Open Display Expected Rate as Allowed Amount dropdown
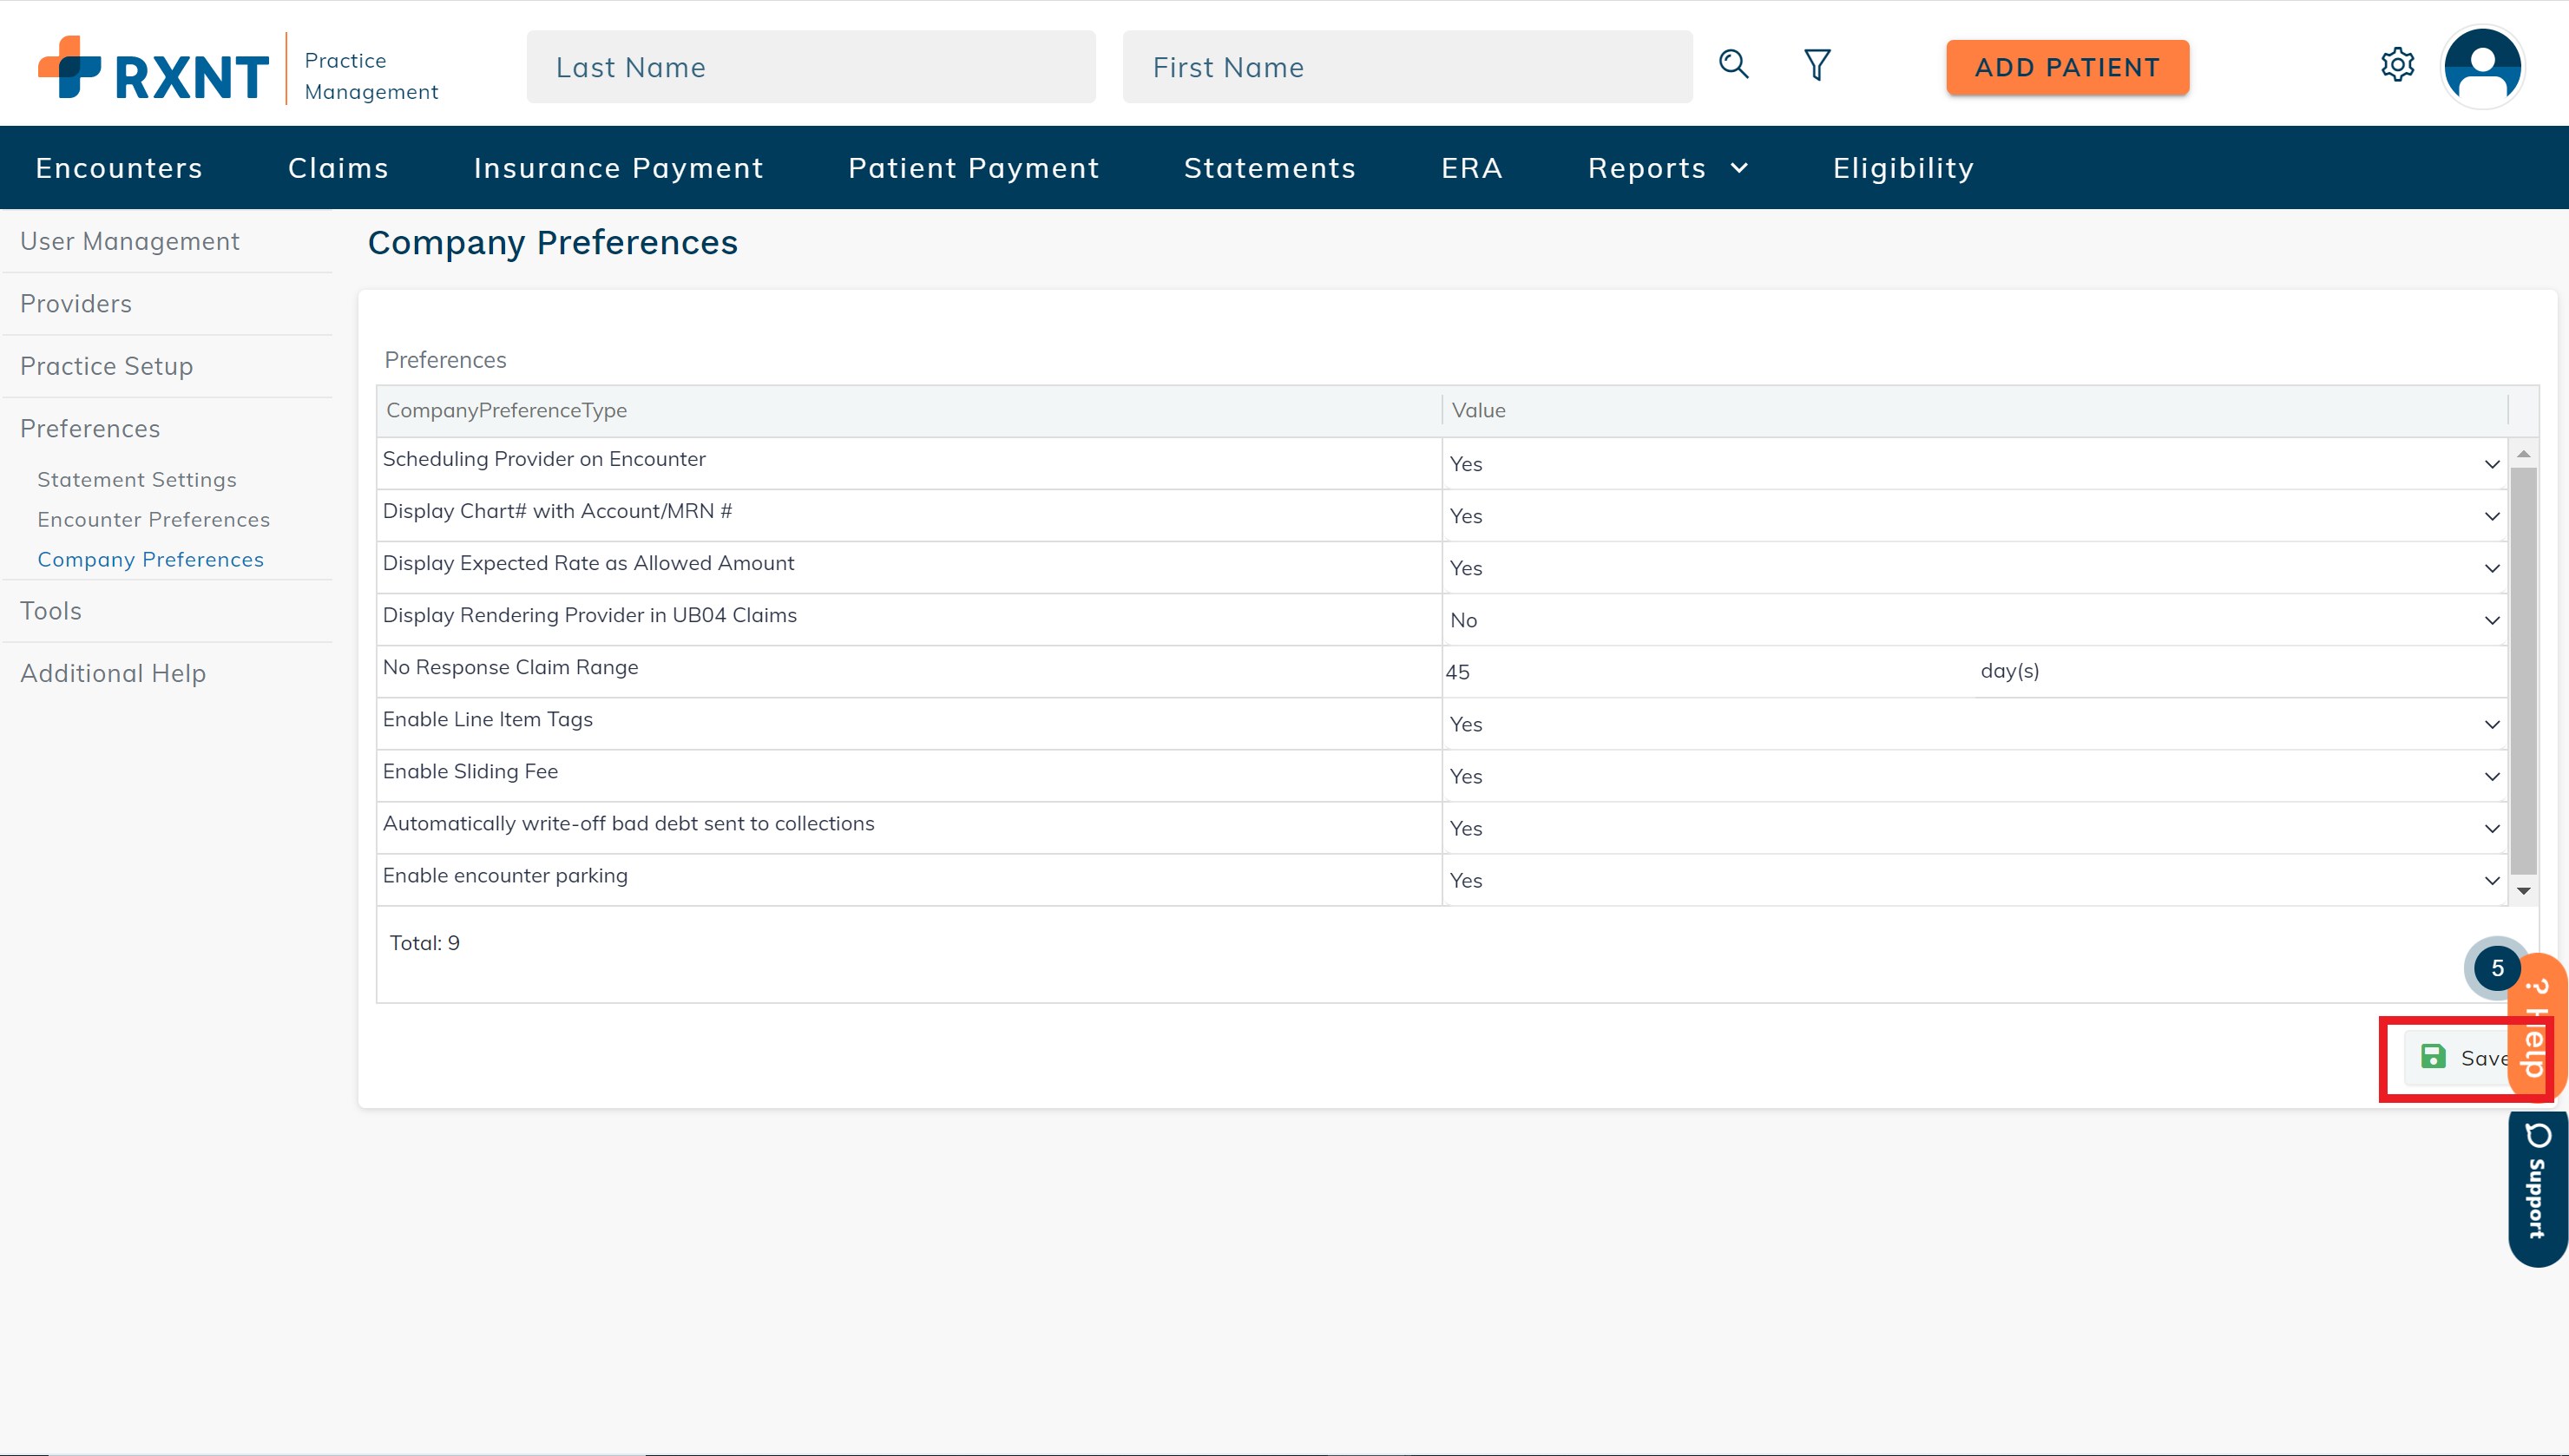This screenshot has height=1456, width=2569. [x=1974, y=568]
